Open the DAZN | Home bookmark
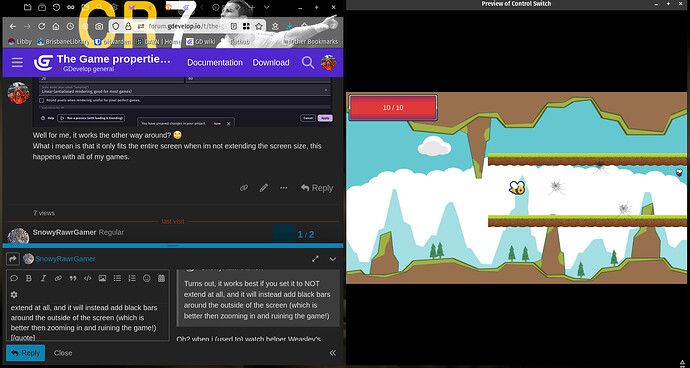 point(159,42)
